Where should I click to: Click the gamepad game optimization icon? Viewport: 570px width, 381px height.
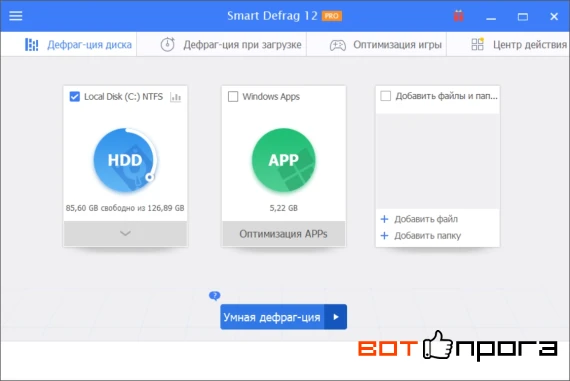(x=338, y=45)
